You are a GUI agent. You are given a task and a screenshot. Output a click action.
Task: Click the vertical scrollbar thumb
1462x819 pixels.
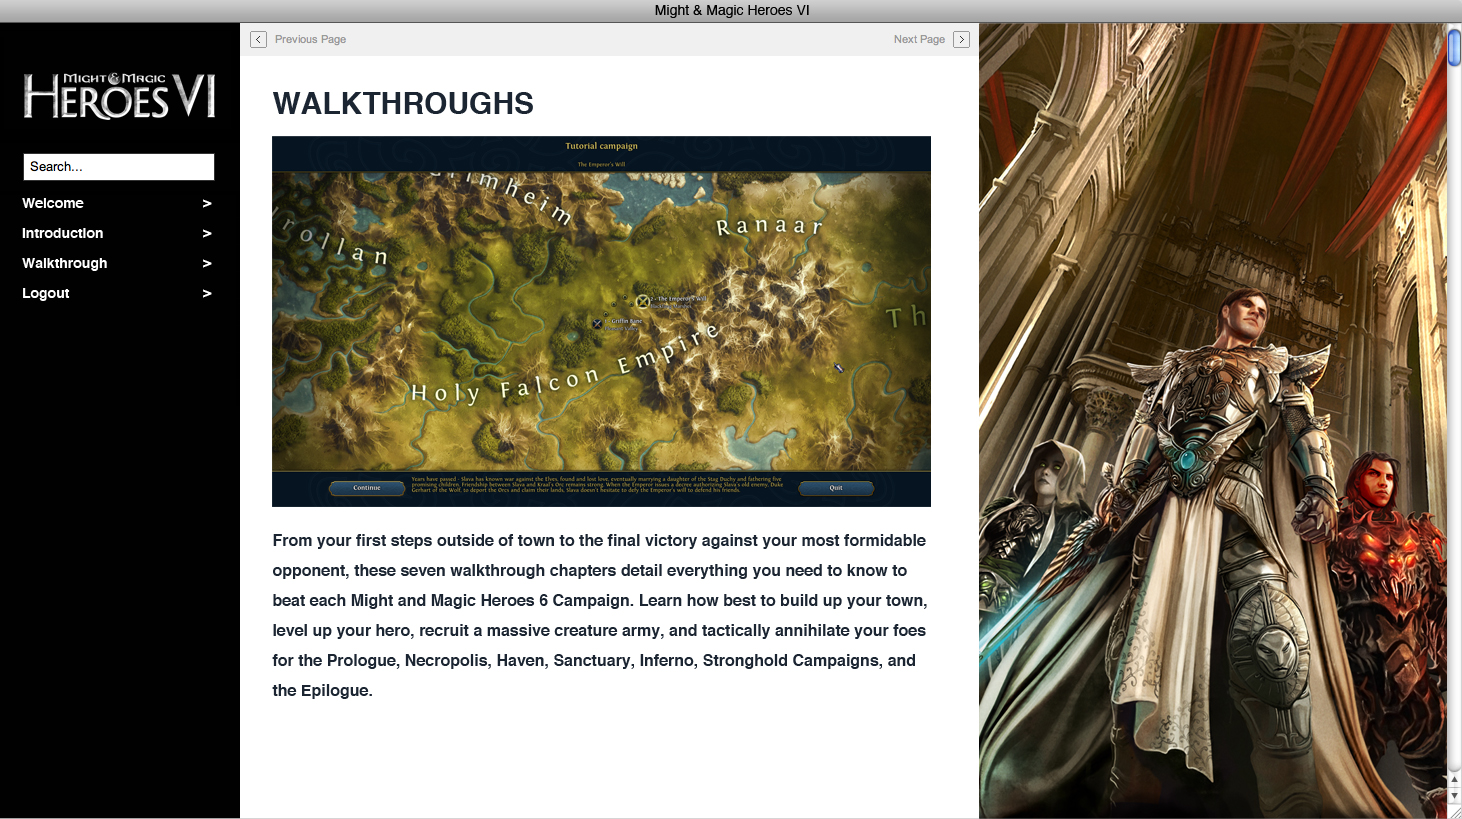1454,48
